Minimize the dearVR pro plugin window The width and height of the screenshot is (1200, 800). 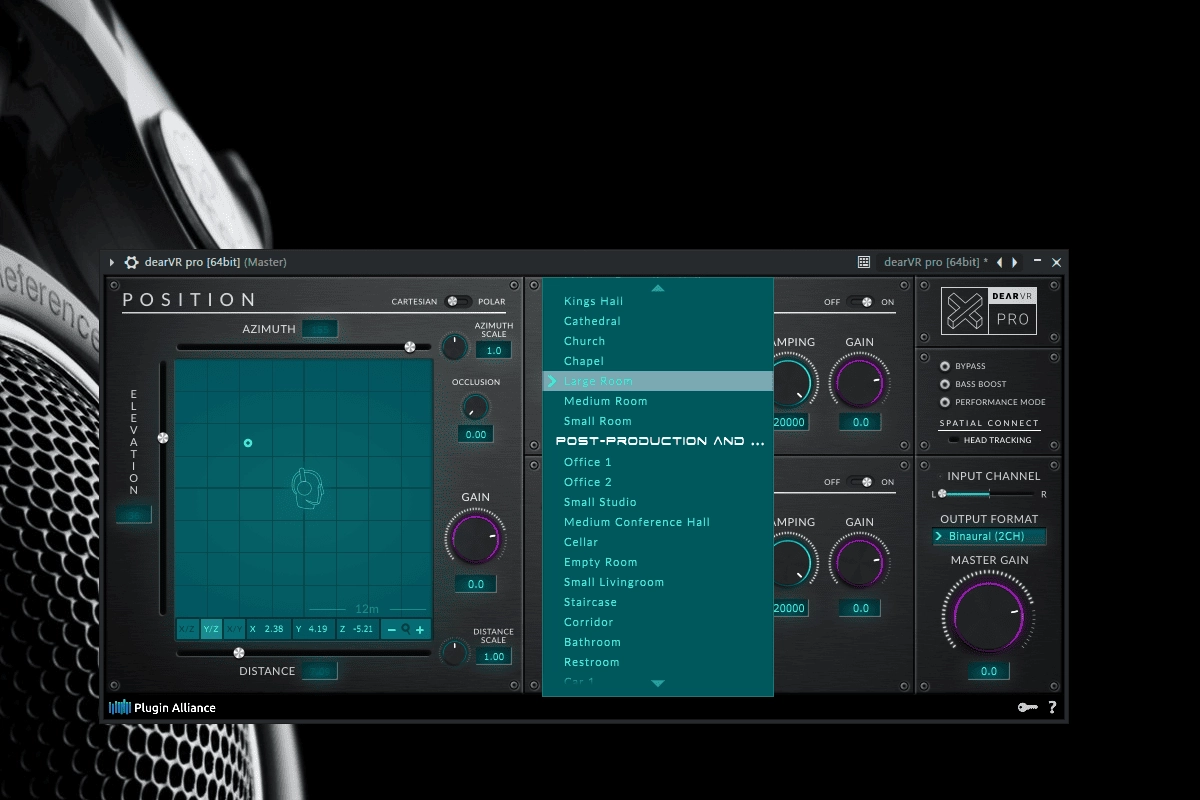(x=1038, y=262)
